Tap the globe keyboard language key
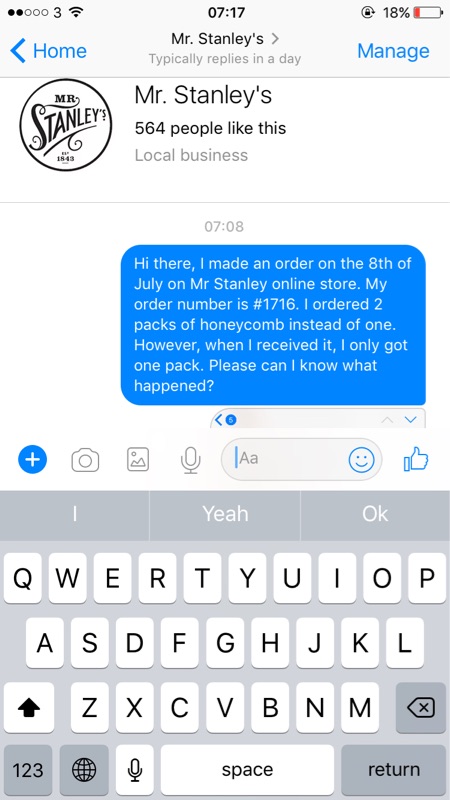The image size is (450, 800). click(84, 769)
